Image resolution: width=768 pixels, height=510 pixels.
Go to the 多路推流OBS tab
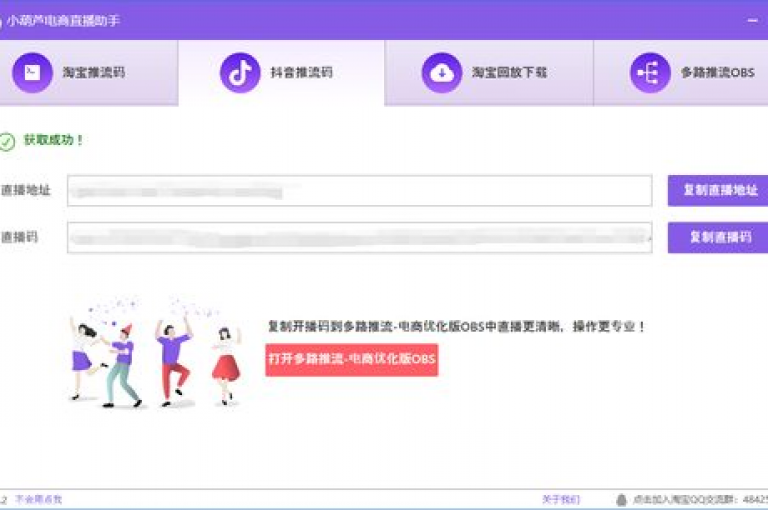coord(681,73)
